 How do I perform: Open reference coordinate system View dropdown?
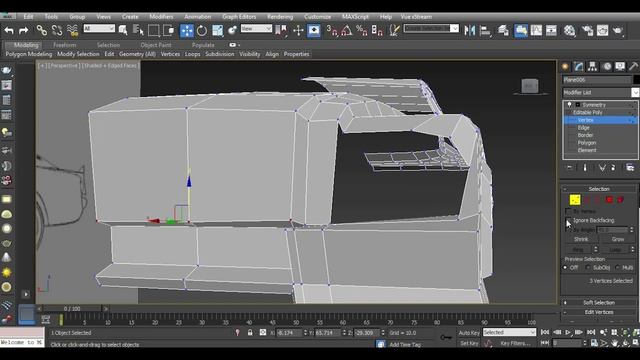tap(256, 29)
